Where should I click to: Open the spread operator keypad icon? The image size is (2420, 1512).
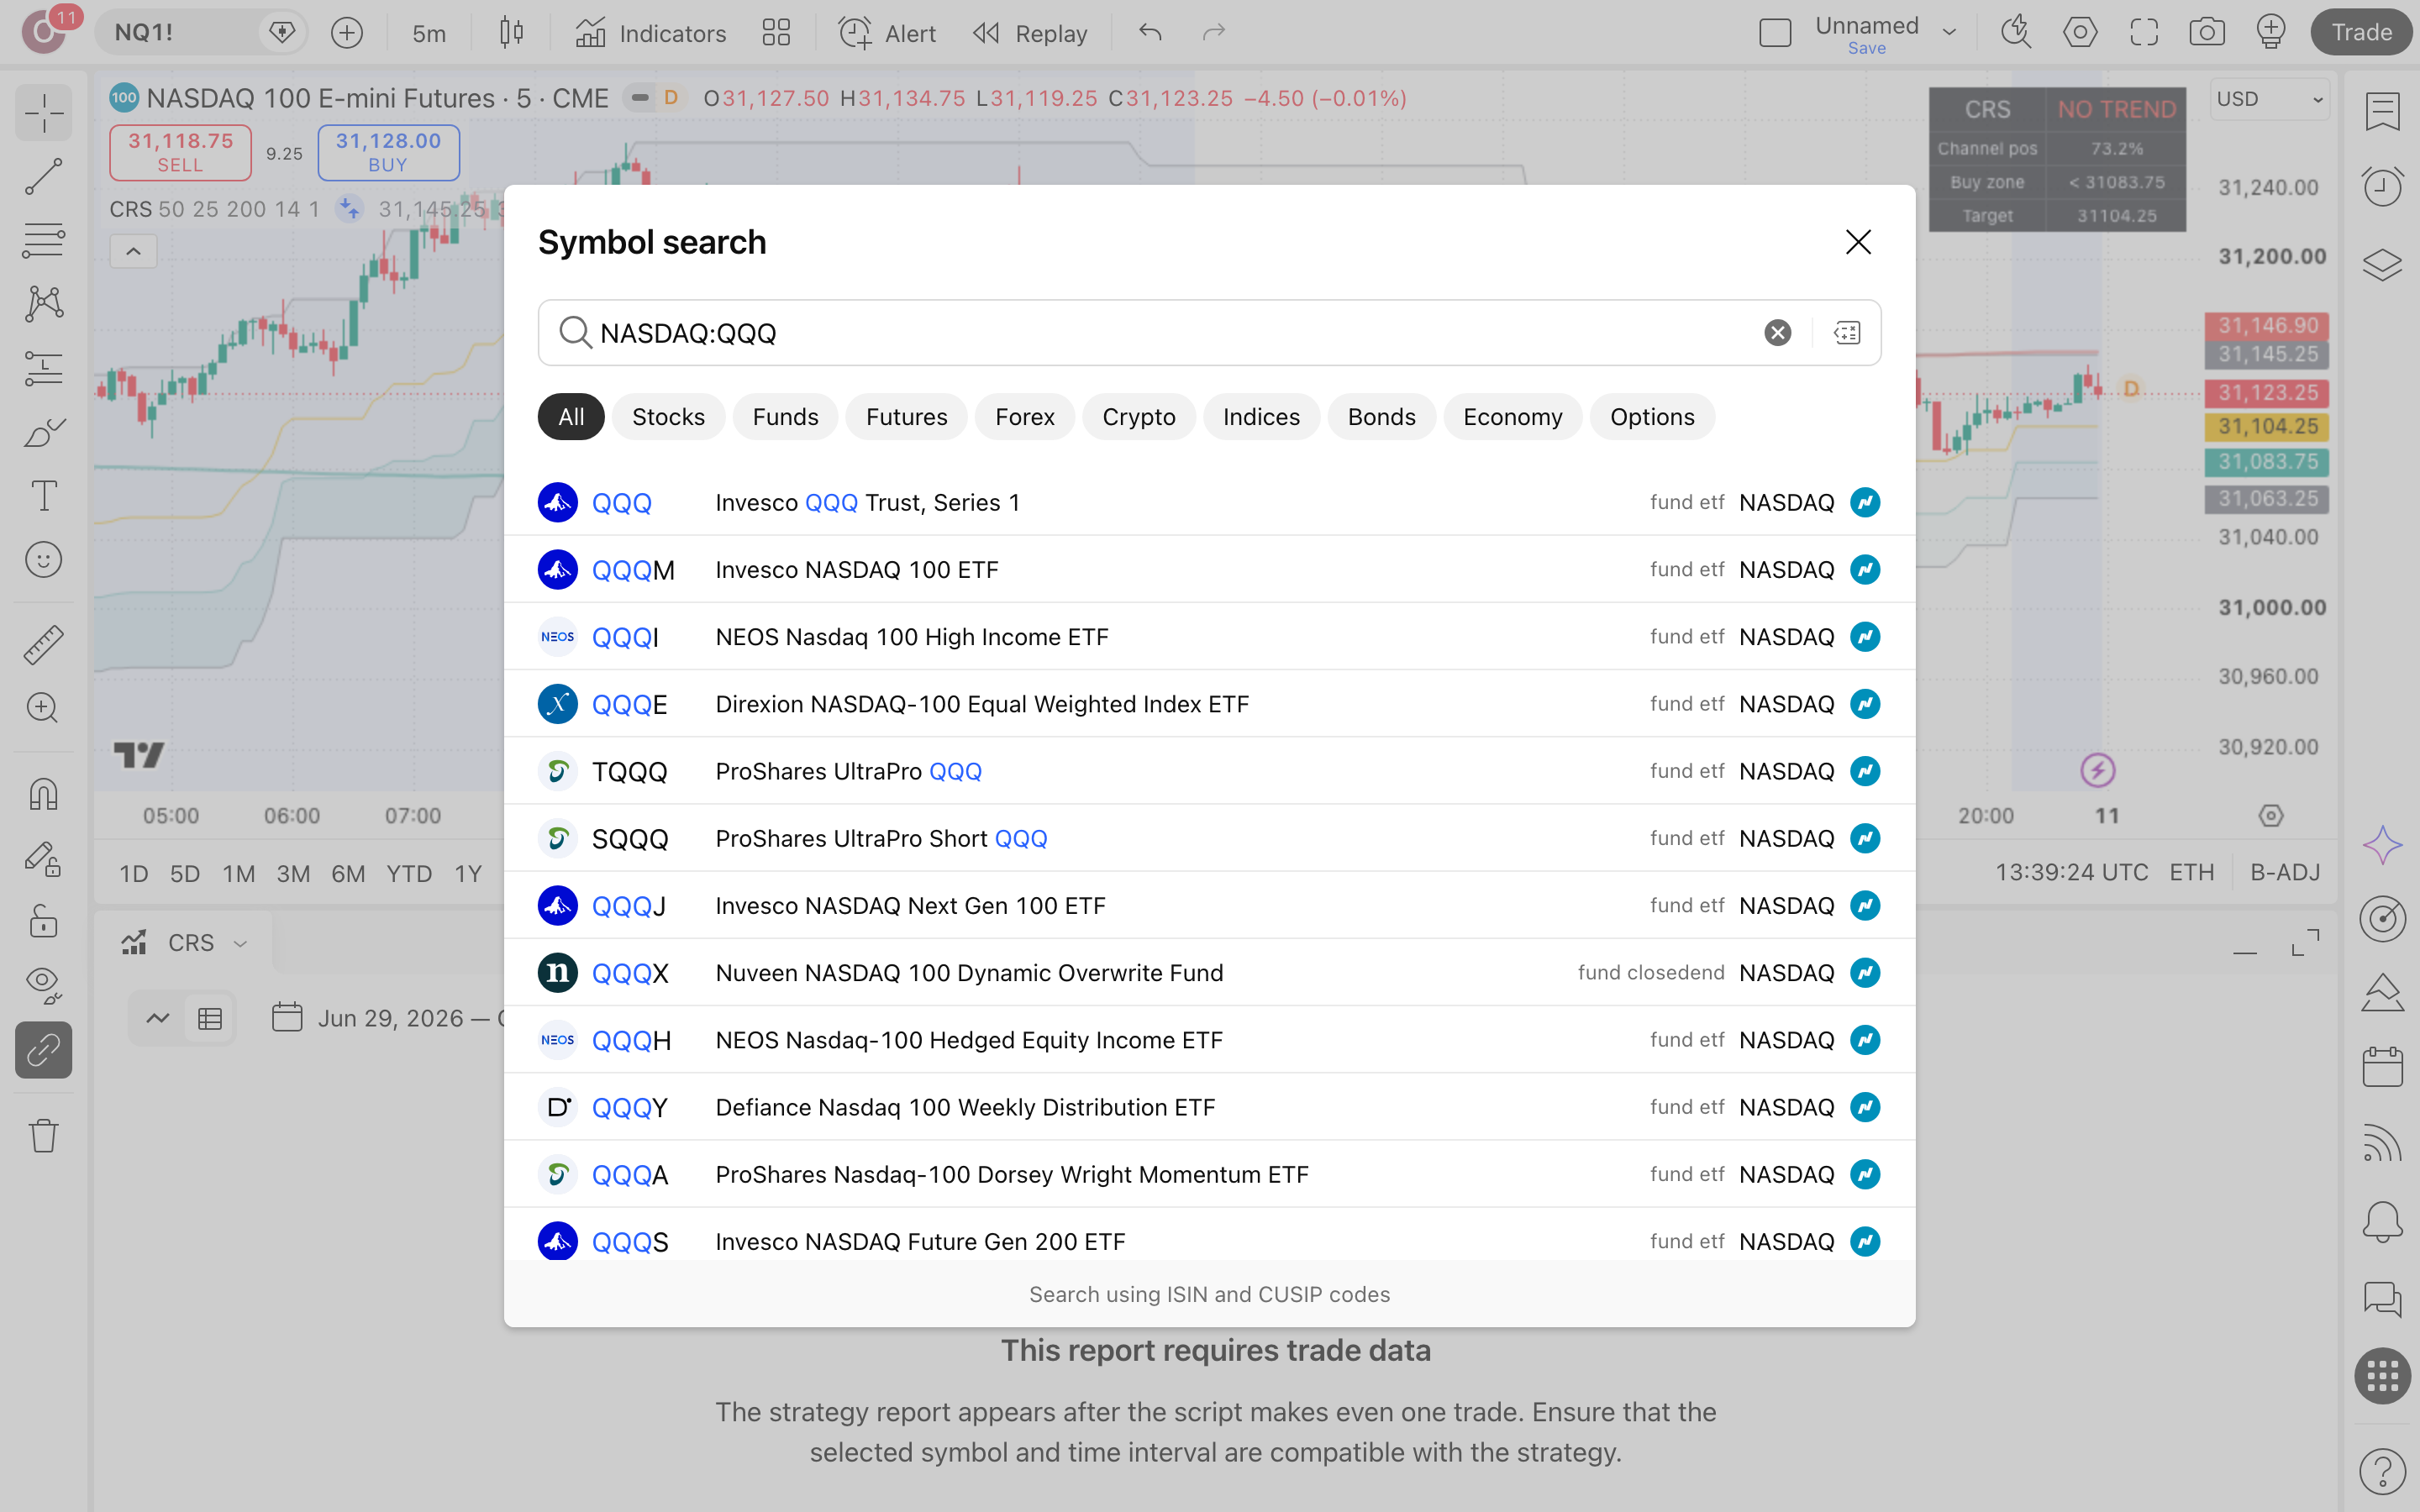pyautogui.click(x=1847, y=333)
